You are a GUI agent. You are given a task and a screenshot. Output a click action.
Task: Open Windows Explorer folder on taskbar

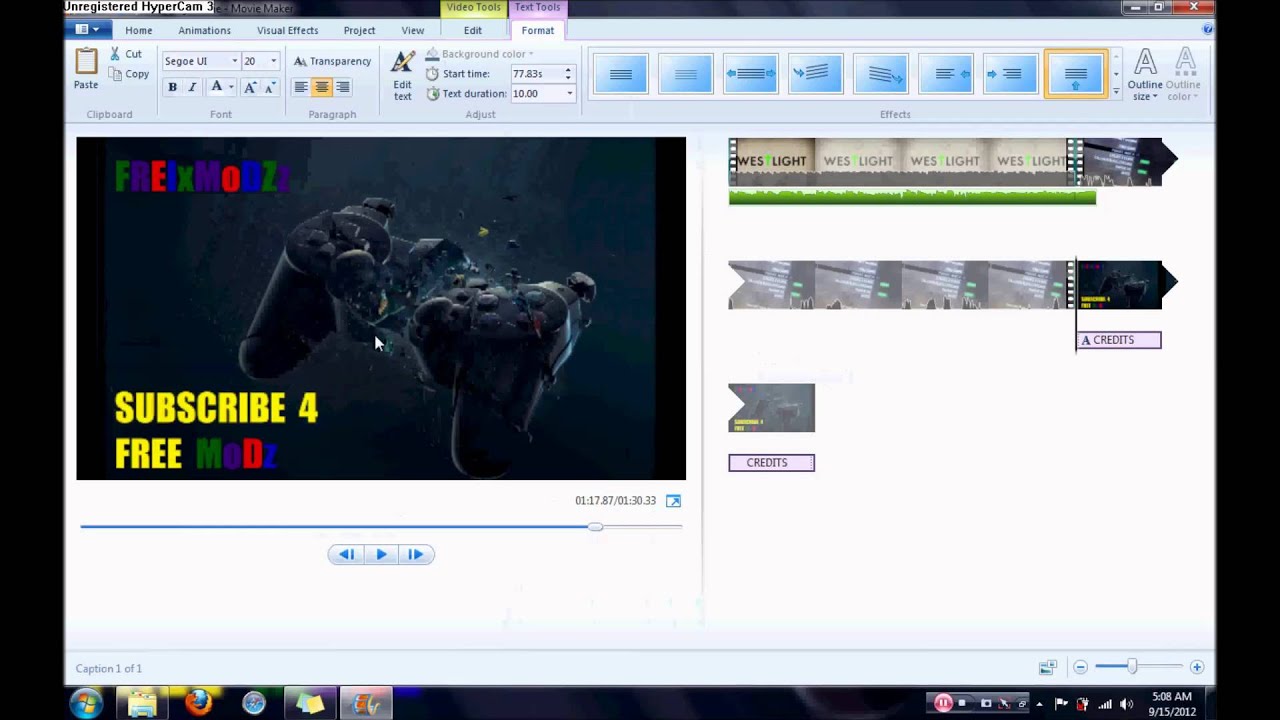[142, 704]
